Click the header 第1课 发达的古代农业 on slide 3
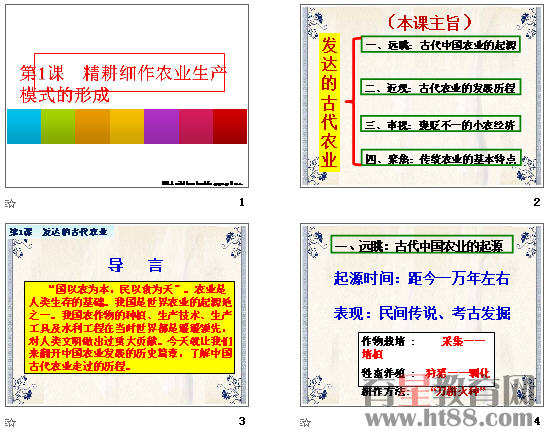 click(x=58, y=231)
